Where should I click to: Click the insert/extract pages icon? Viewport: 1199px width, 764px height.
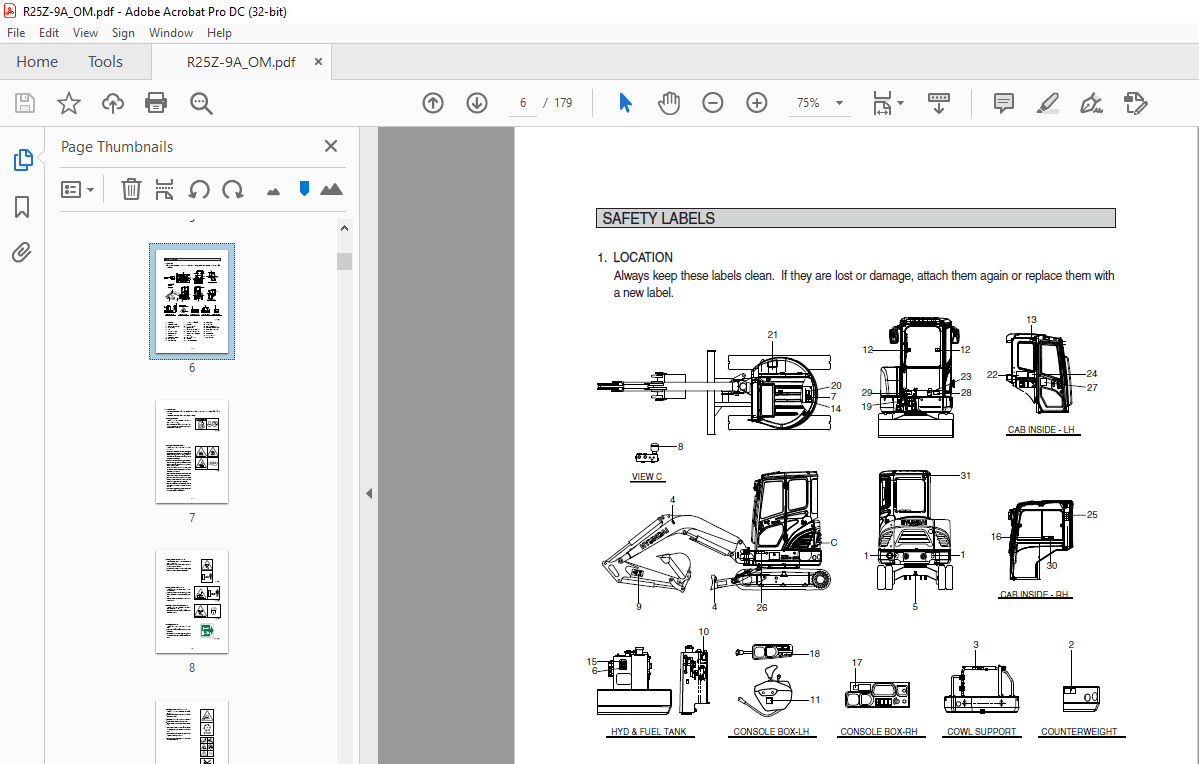[164, 189]
